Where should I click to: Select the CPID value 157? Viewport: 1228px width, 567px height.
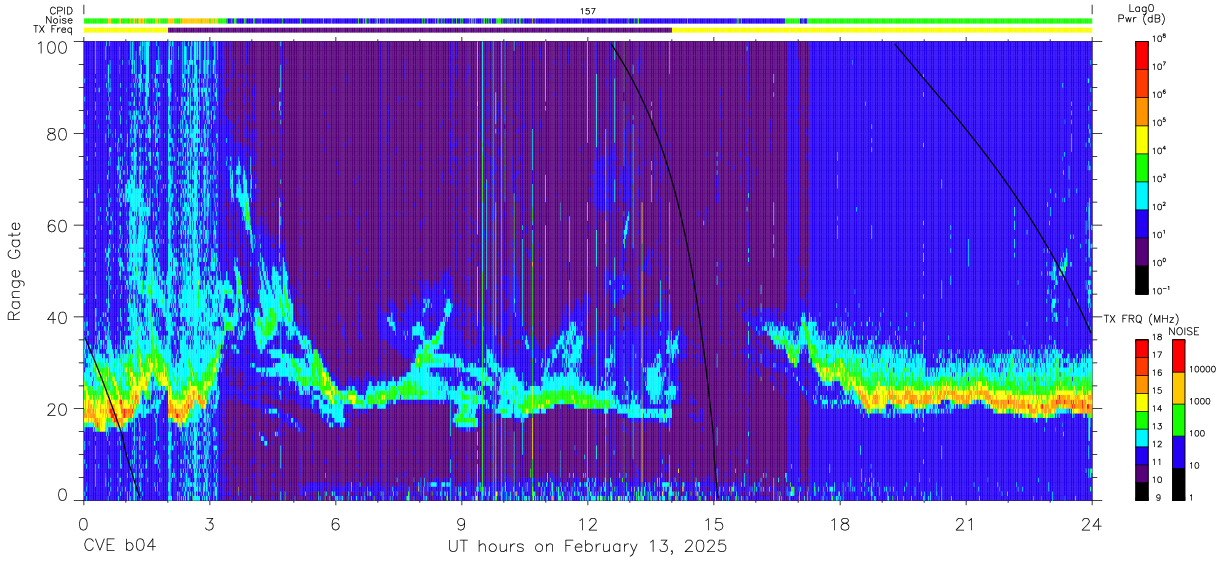[x=587, y=11]
